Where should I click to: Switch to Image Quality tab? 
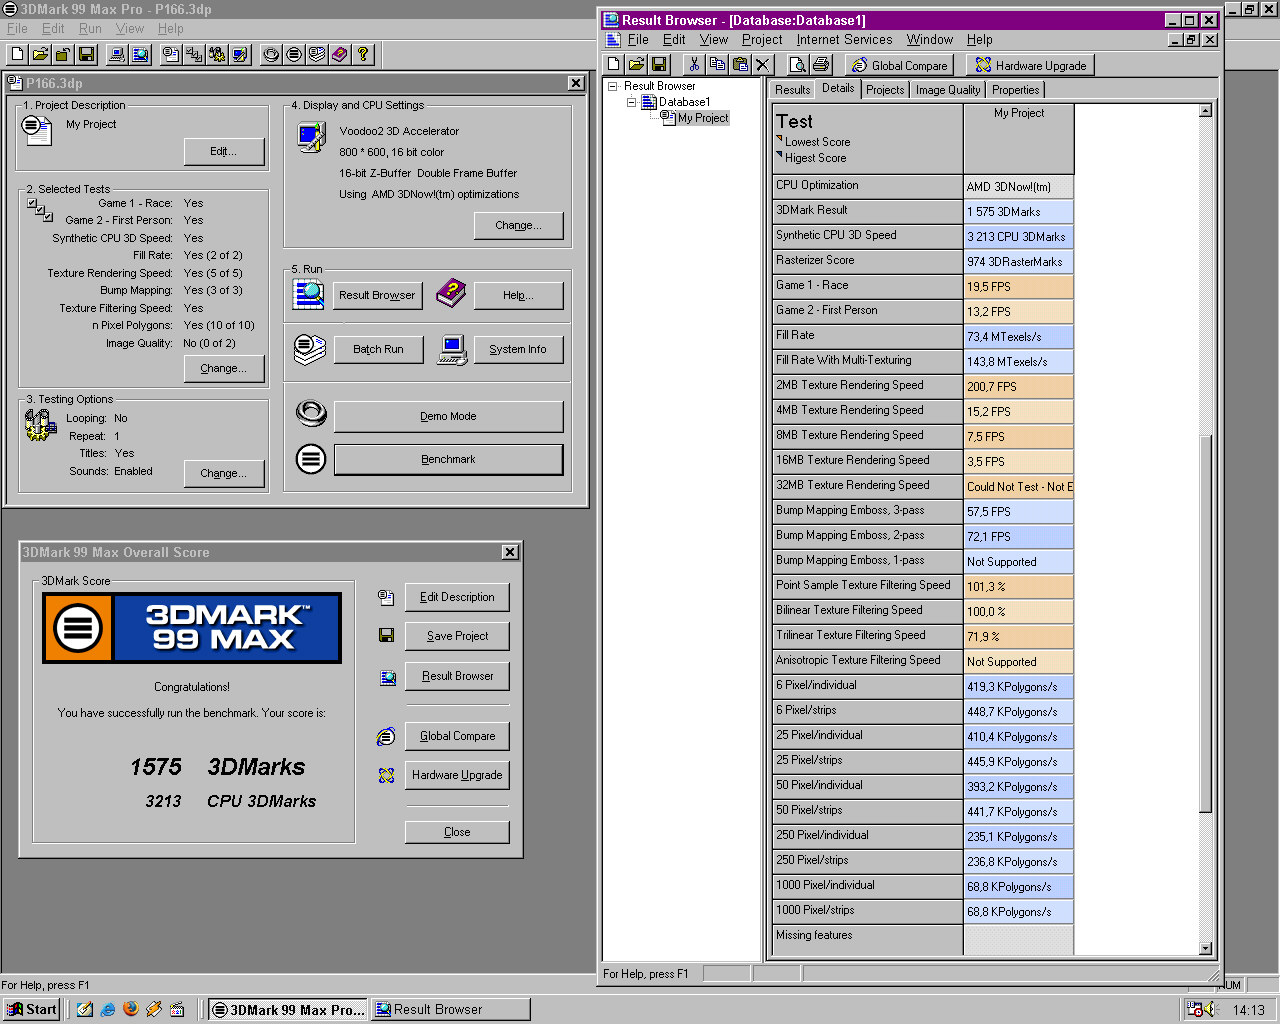click(948, 90)
